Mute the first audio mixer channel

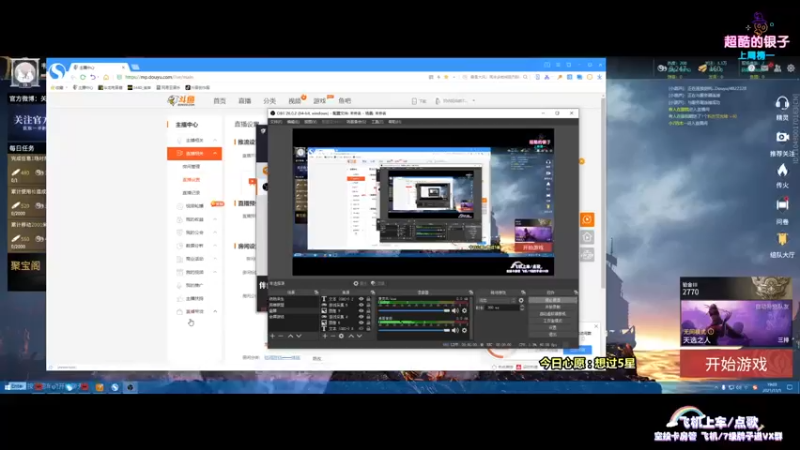click(x=455, y=311)
